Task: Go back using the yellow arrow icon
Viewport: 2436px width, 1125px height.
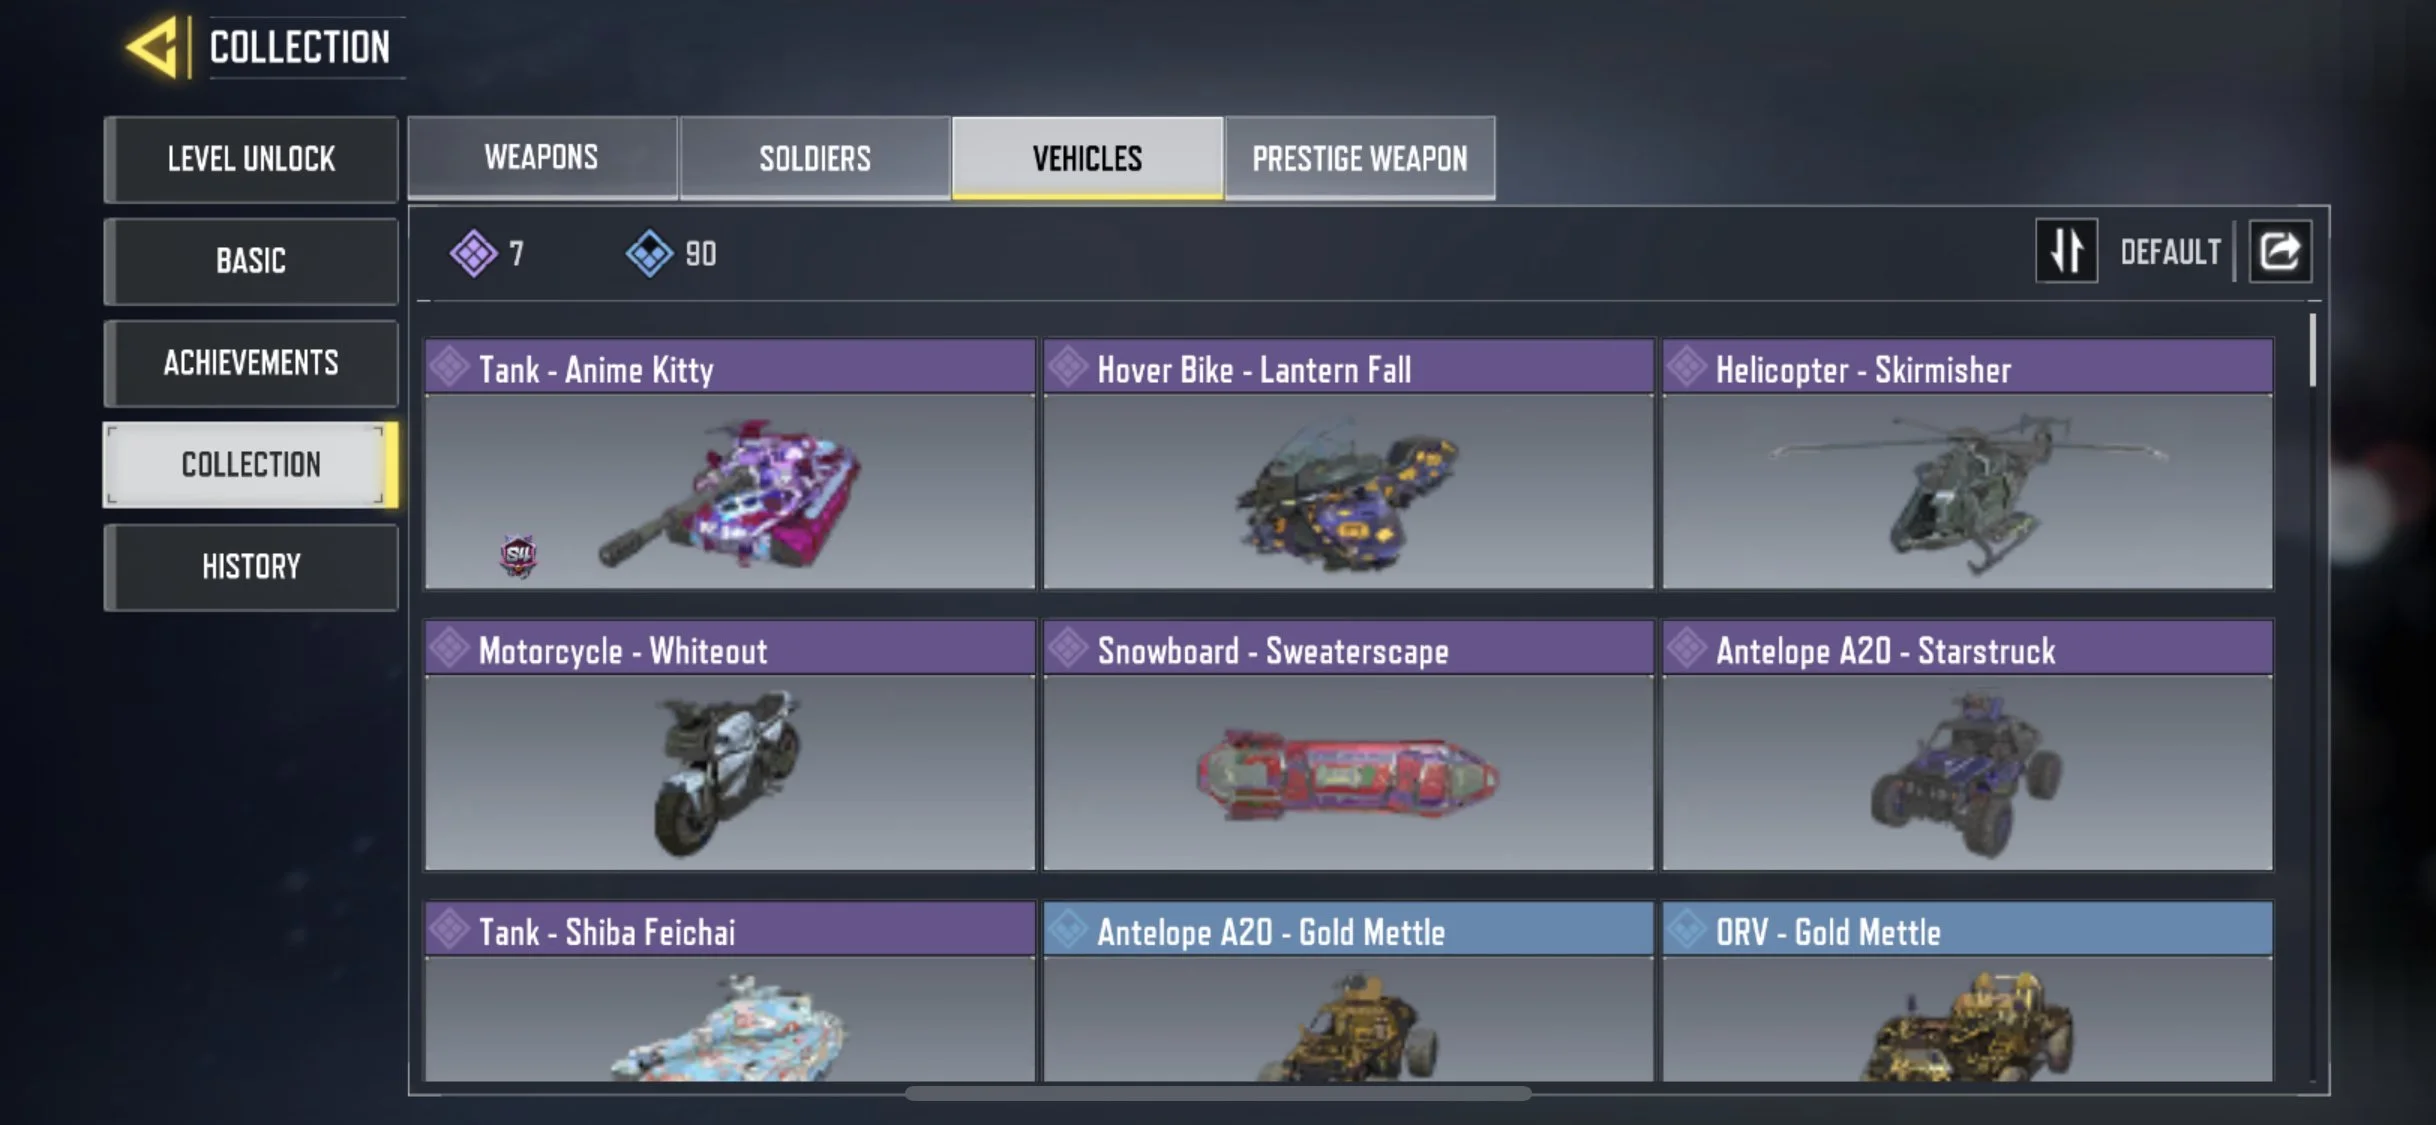Action: [x=153, y=47]
